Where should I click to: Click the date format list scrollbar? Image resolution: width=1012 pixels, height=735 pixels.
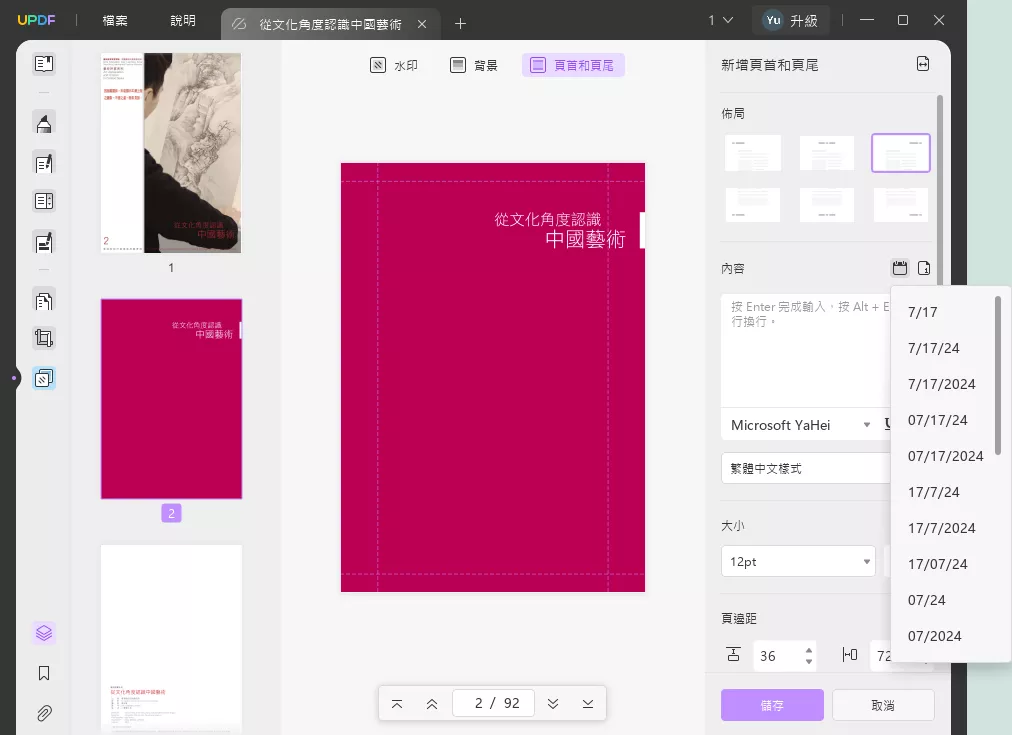click(998, 376)
